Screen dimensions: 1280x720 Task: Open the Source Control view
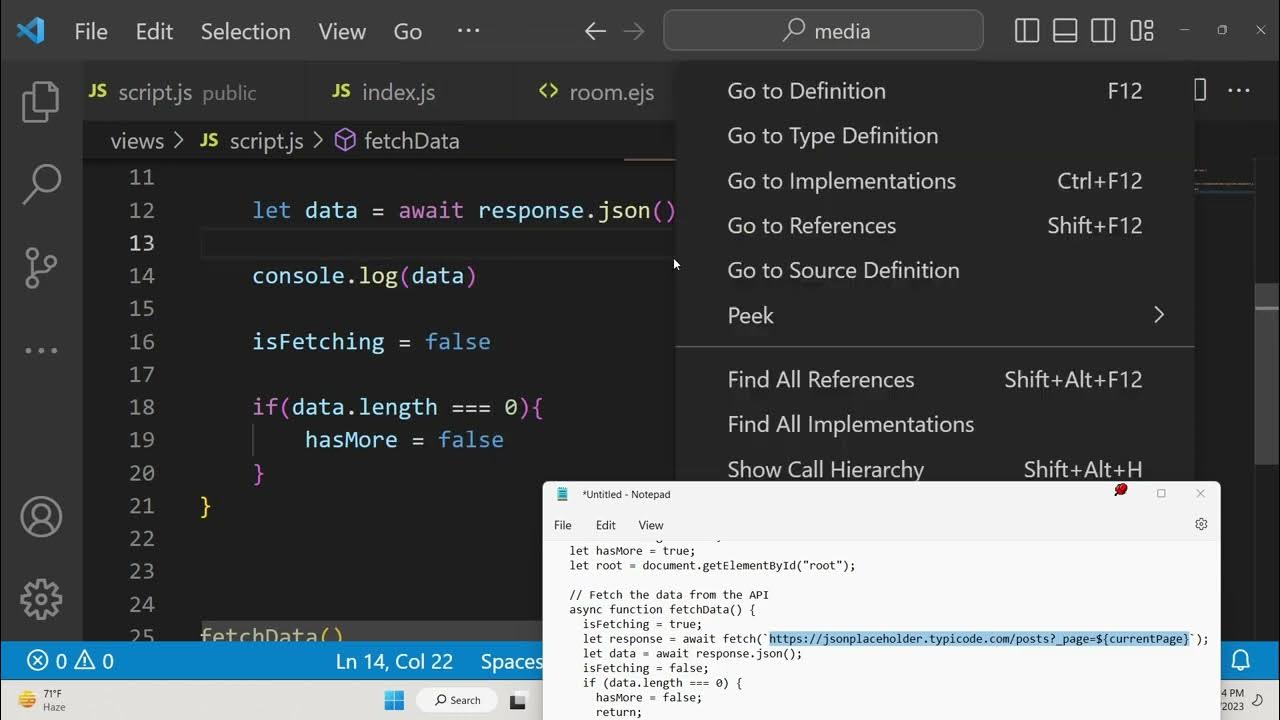click(x=41, y=267)
